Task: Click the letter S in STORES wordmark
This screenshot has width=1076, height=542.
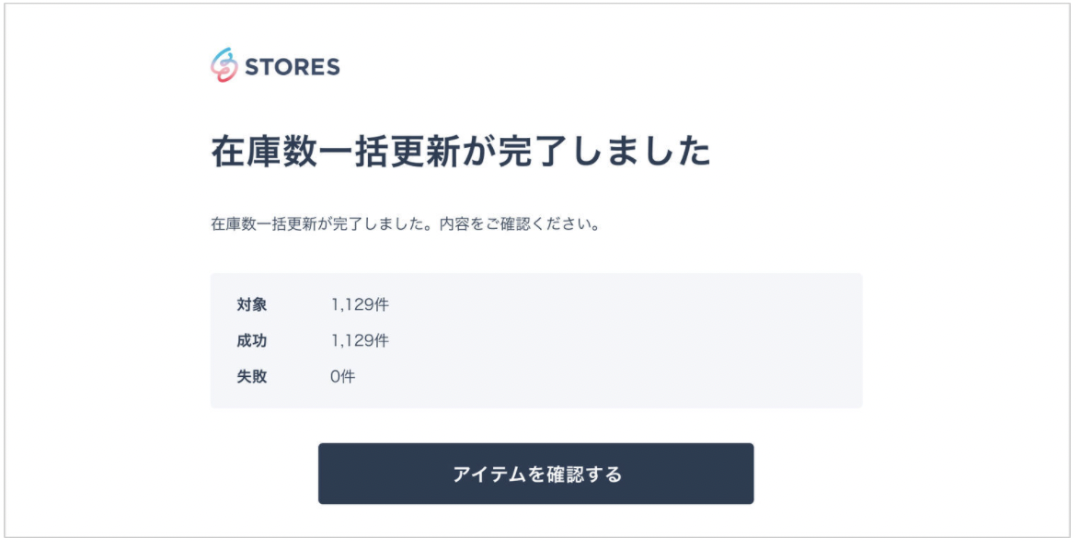Action: click(251, 67)
